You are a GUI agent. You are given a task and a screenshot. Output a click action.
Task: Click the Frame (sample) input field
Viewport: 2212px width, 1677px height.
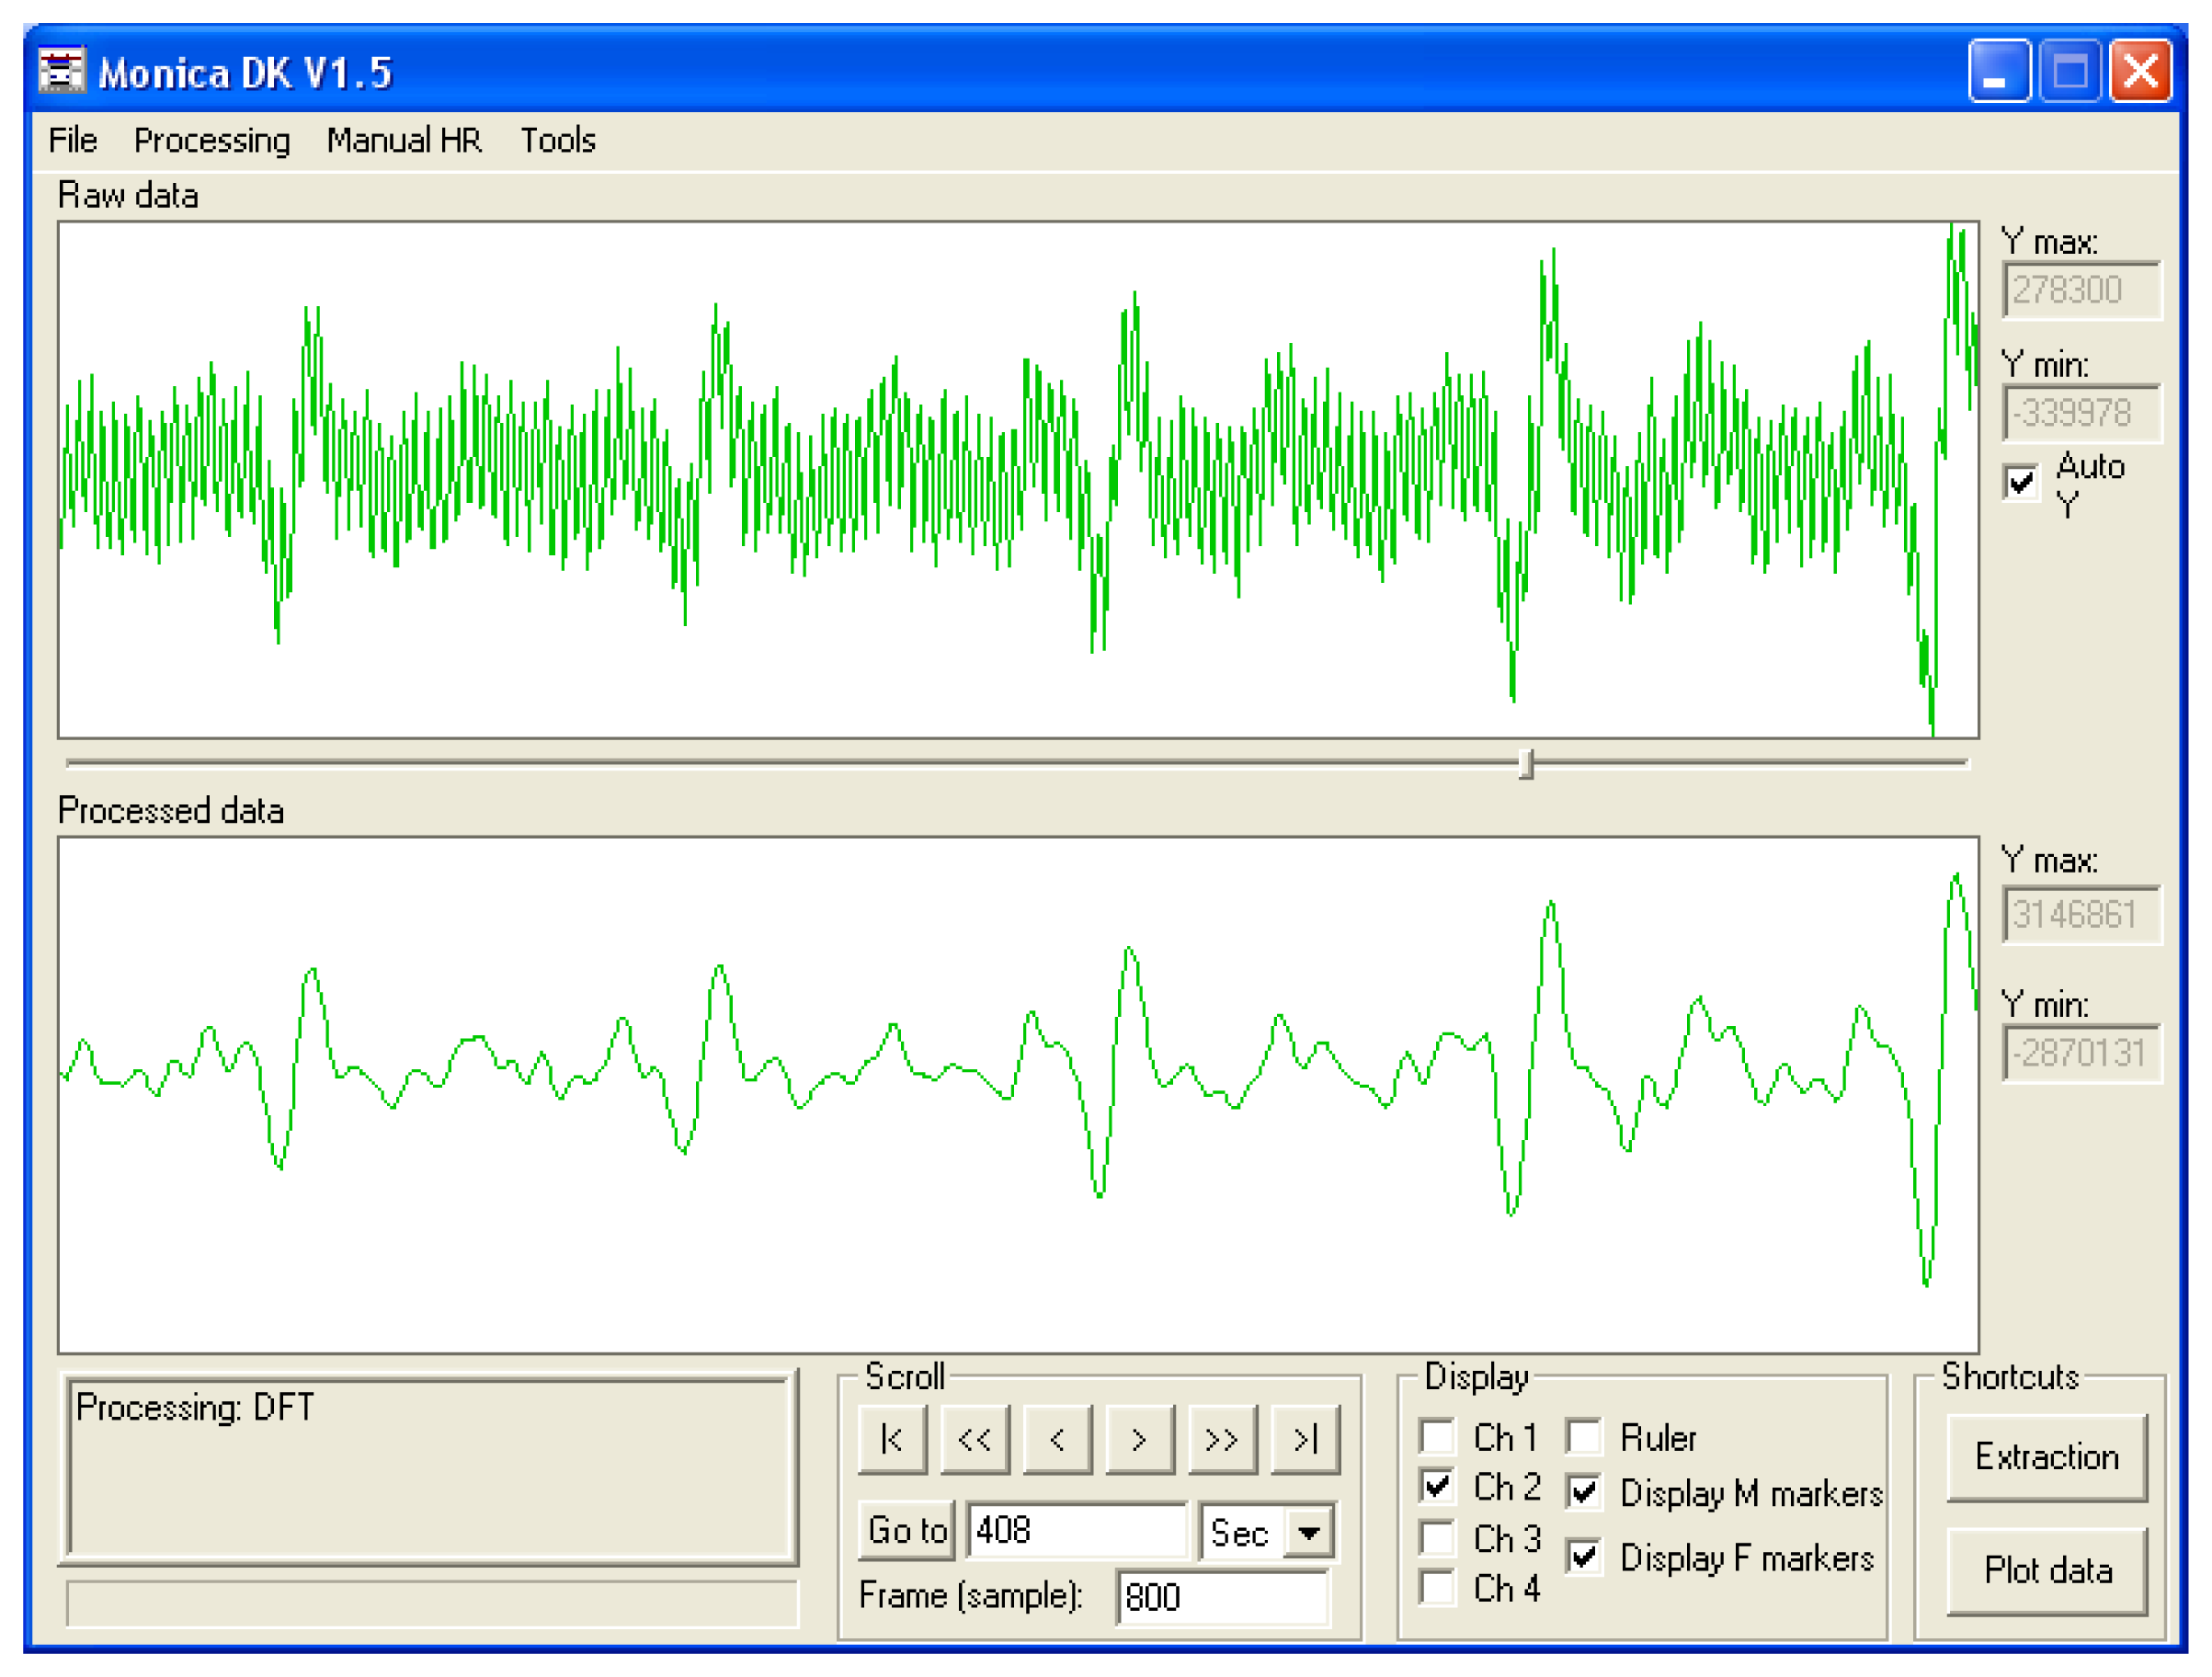(1222, 1597)
